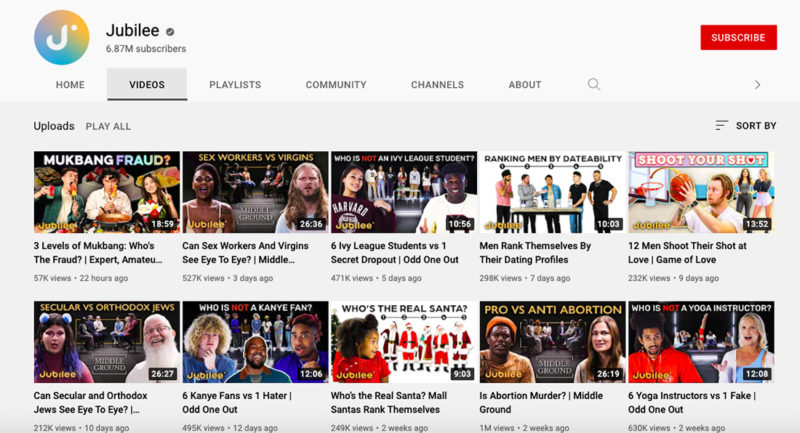
Task: Switch to the About tab
Action: pyautogui.click(x=524, y=85)
